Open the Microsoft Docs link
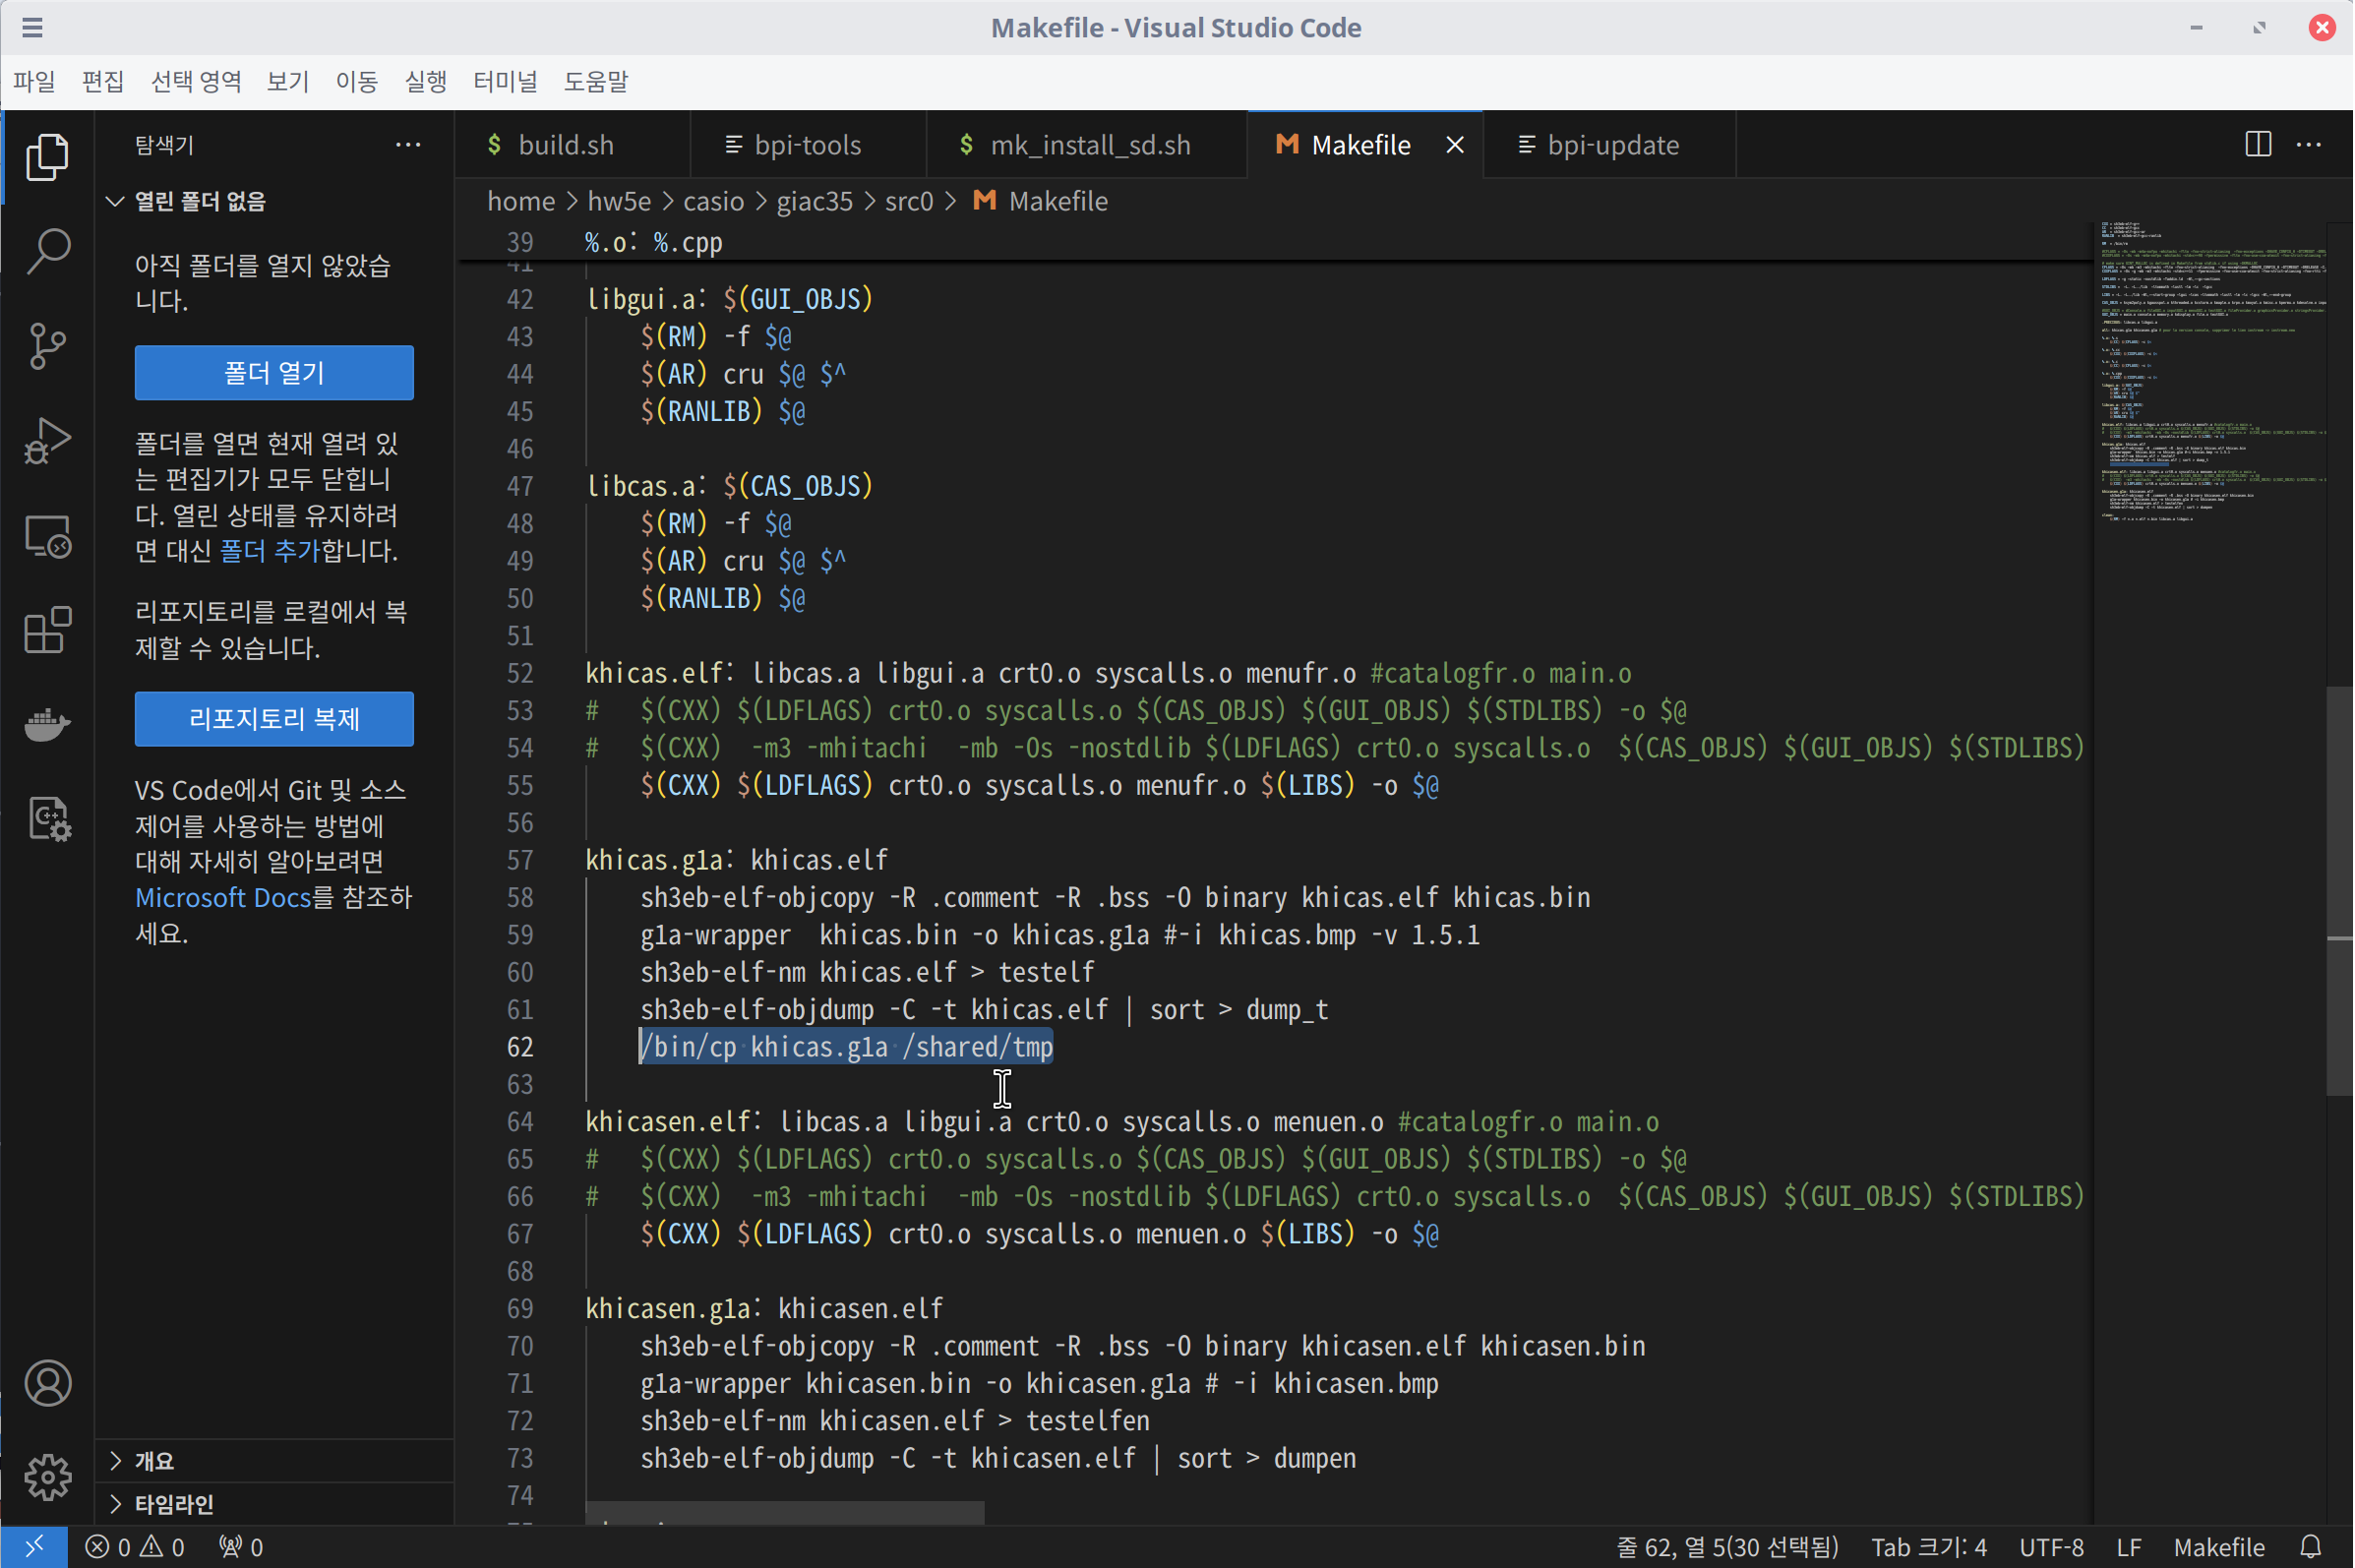This screenshot has height=1568, width=2355. tap(223, 897)
